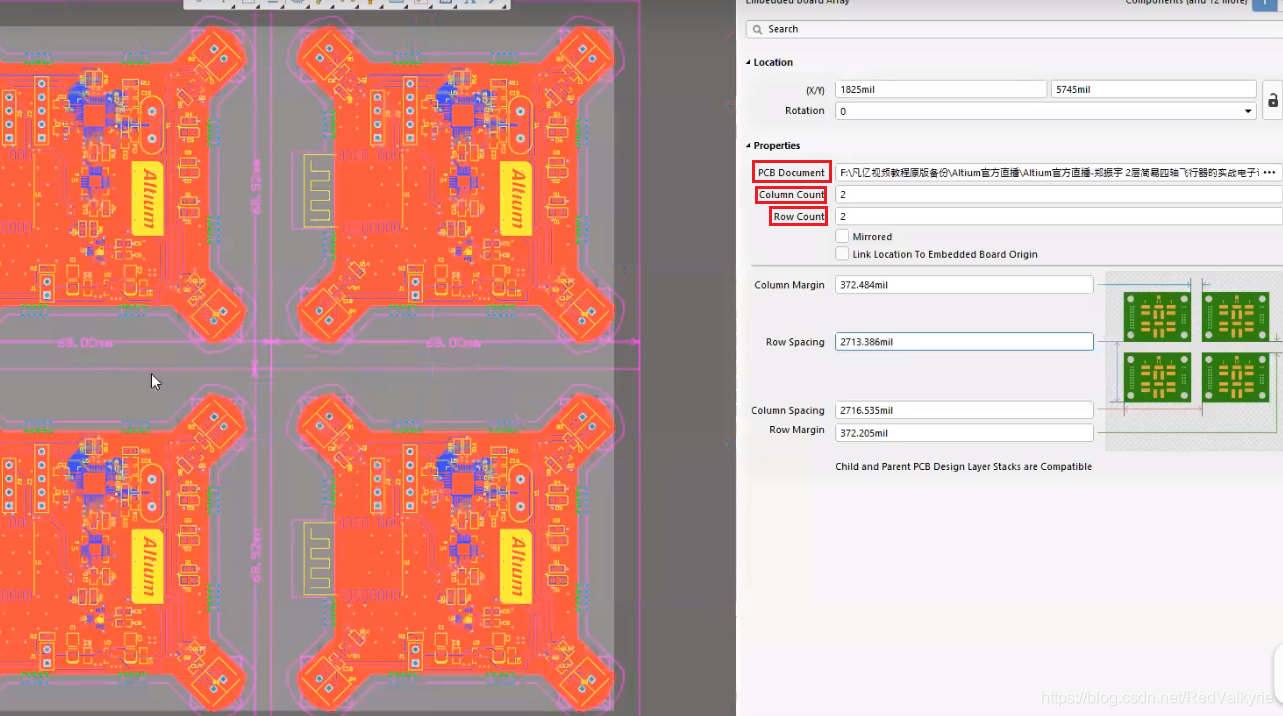This screenshot has width=1283, height=716.
Task: Click the layer stacks compatible message text
Action: 963,467
